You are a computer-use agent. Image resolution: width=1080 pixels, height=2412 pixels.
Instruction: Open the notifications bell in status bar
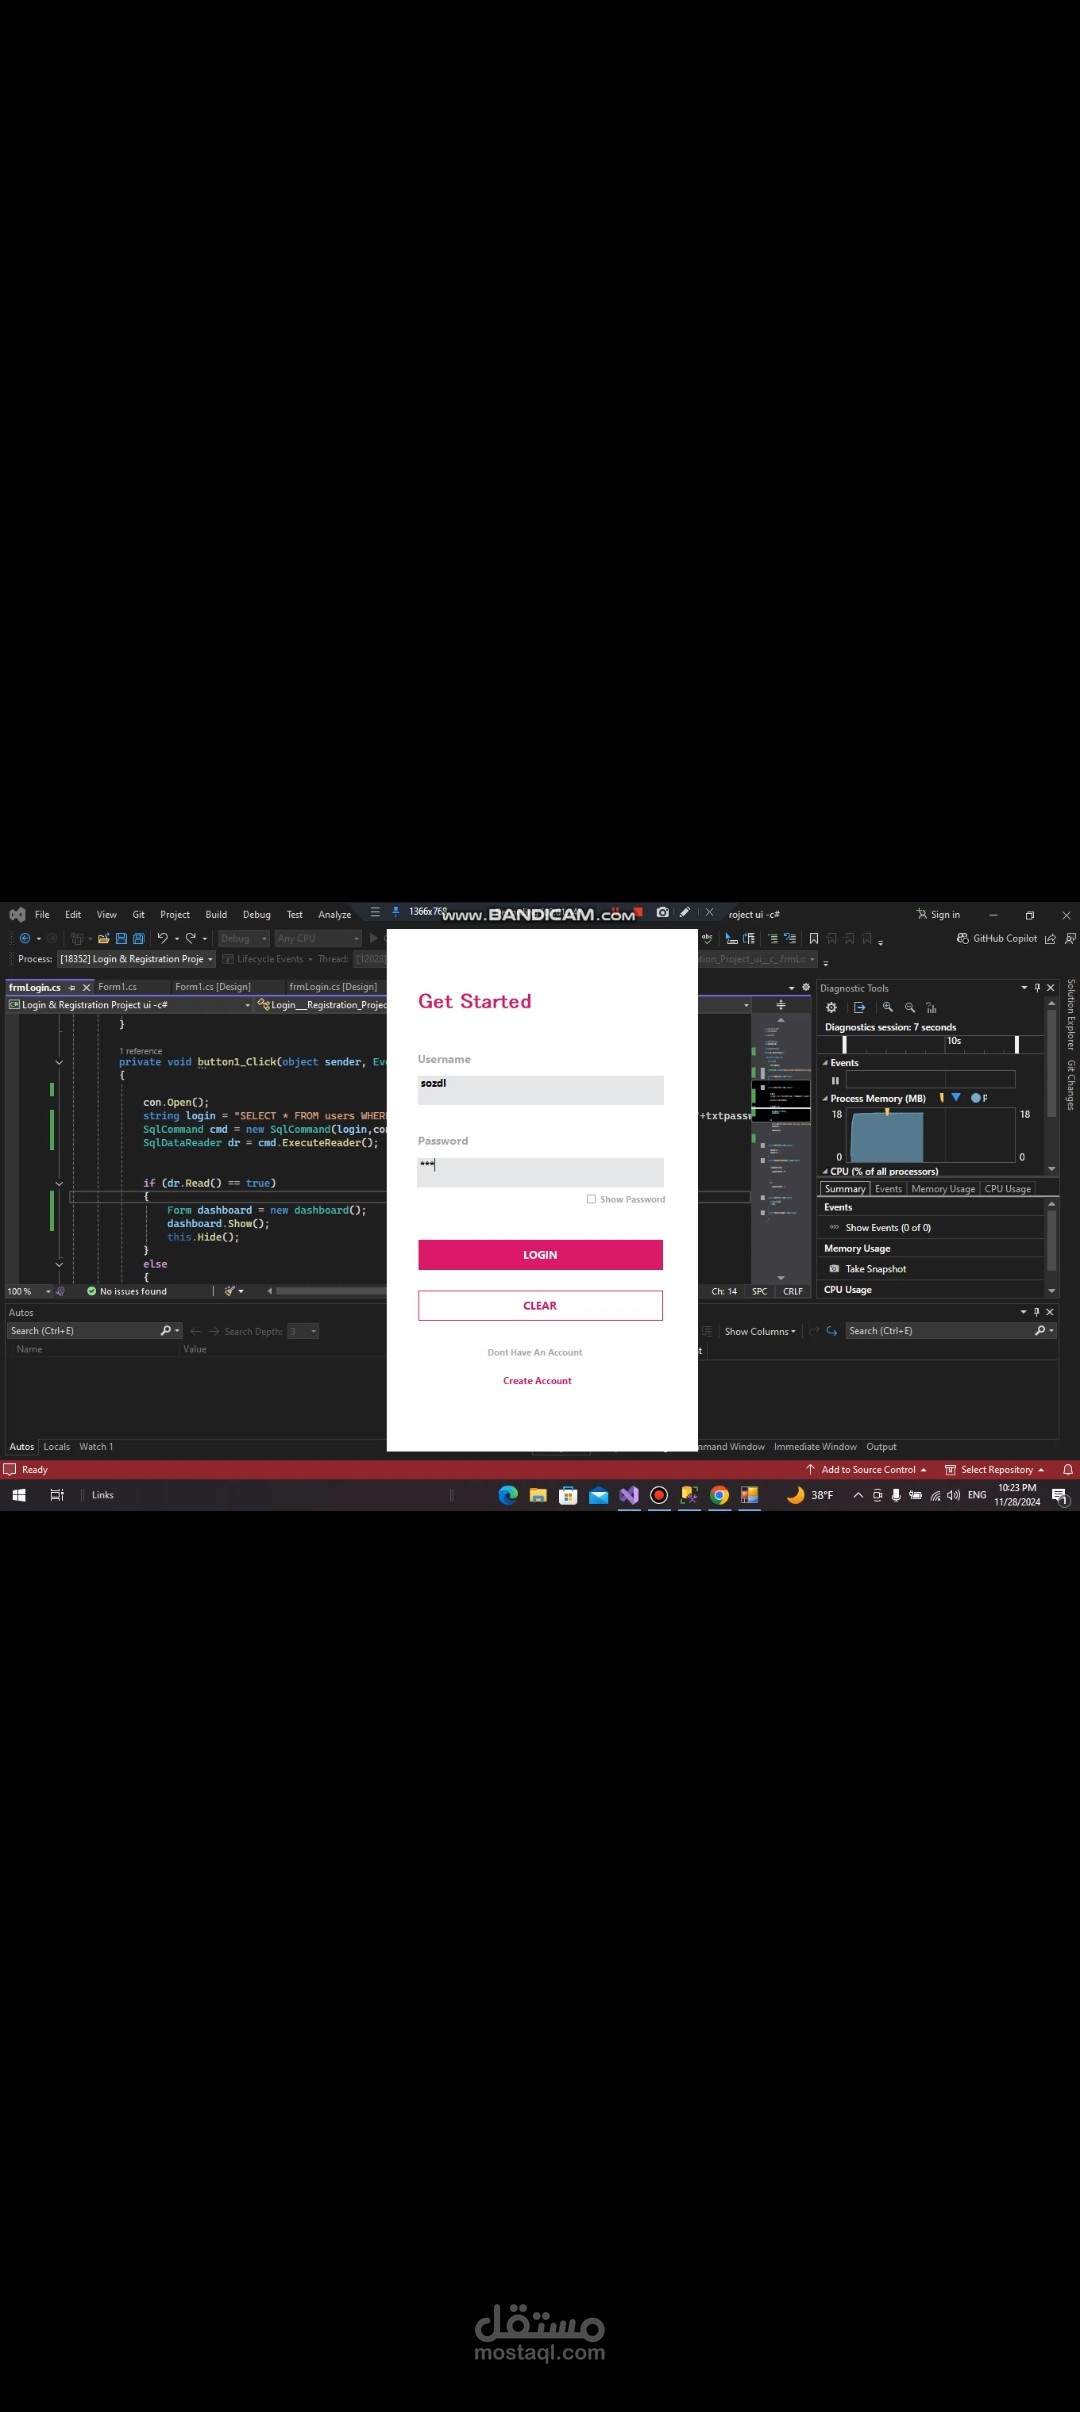pyautogui.click(x=1067, y=1469)
